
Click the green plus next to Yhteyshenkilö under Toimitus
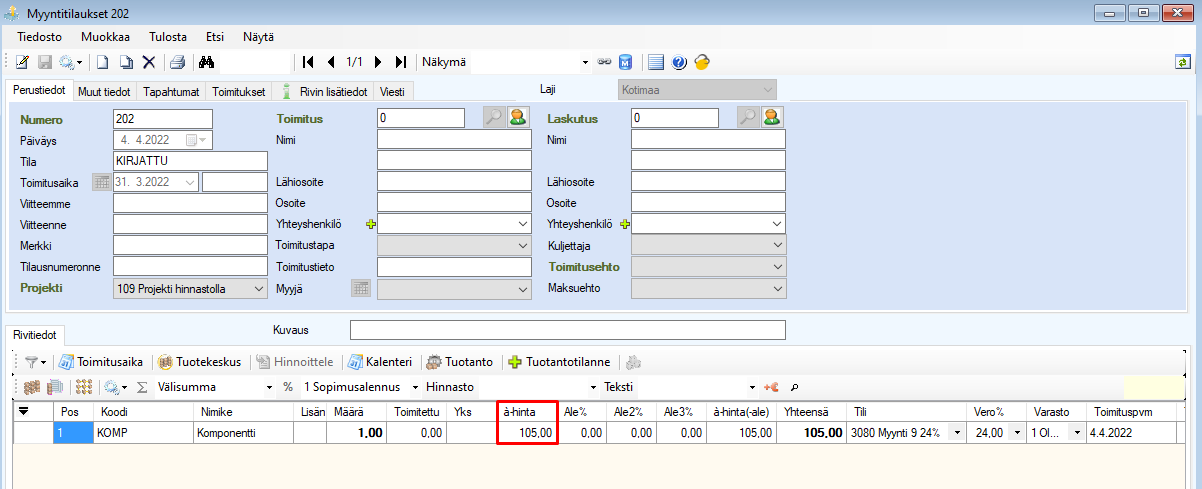[x=370, y=224]
